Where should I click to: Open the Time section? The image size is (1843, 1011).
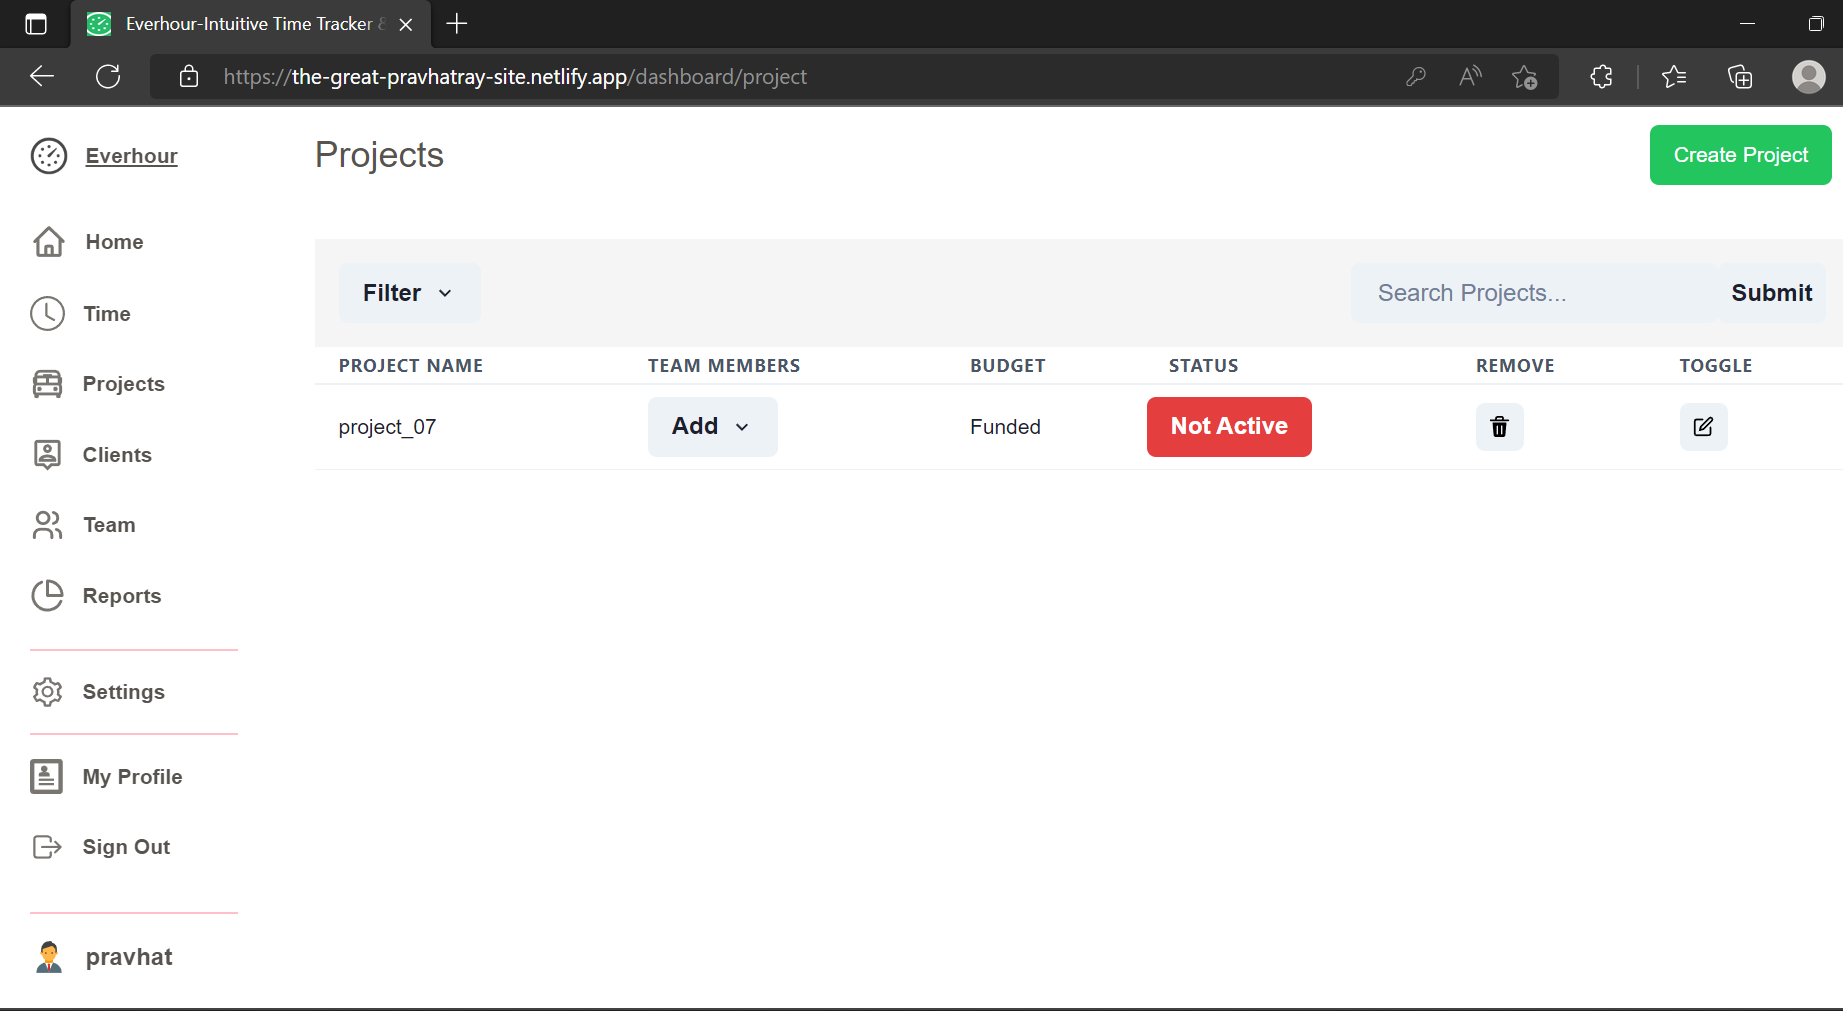(107, 314)
